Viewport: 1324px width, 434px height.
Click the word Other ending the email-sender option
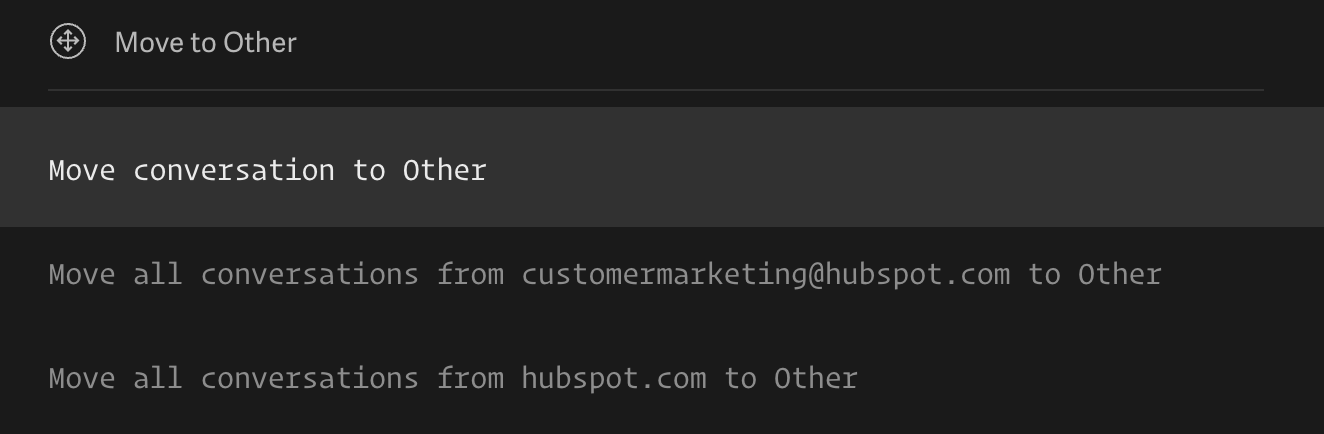[1119, 274]
